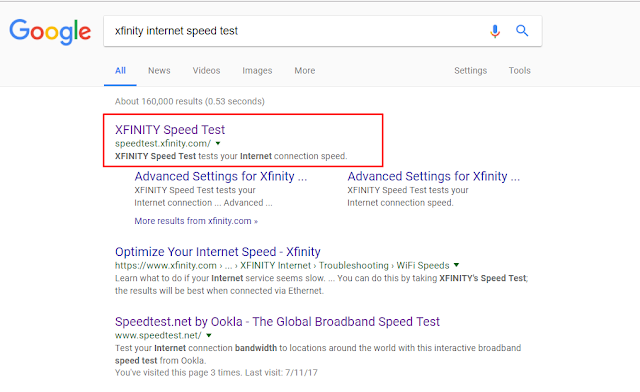Expand dropdown arrow after 'WiFi Speeds' breadcrumb
This screenshot has width=640, height=392.
(456, 265)
